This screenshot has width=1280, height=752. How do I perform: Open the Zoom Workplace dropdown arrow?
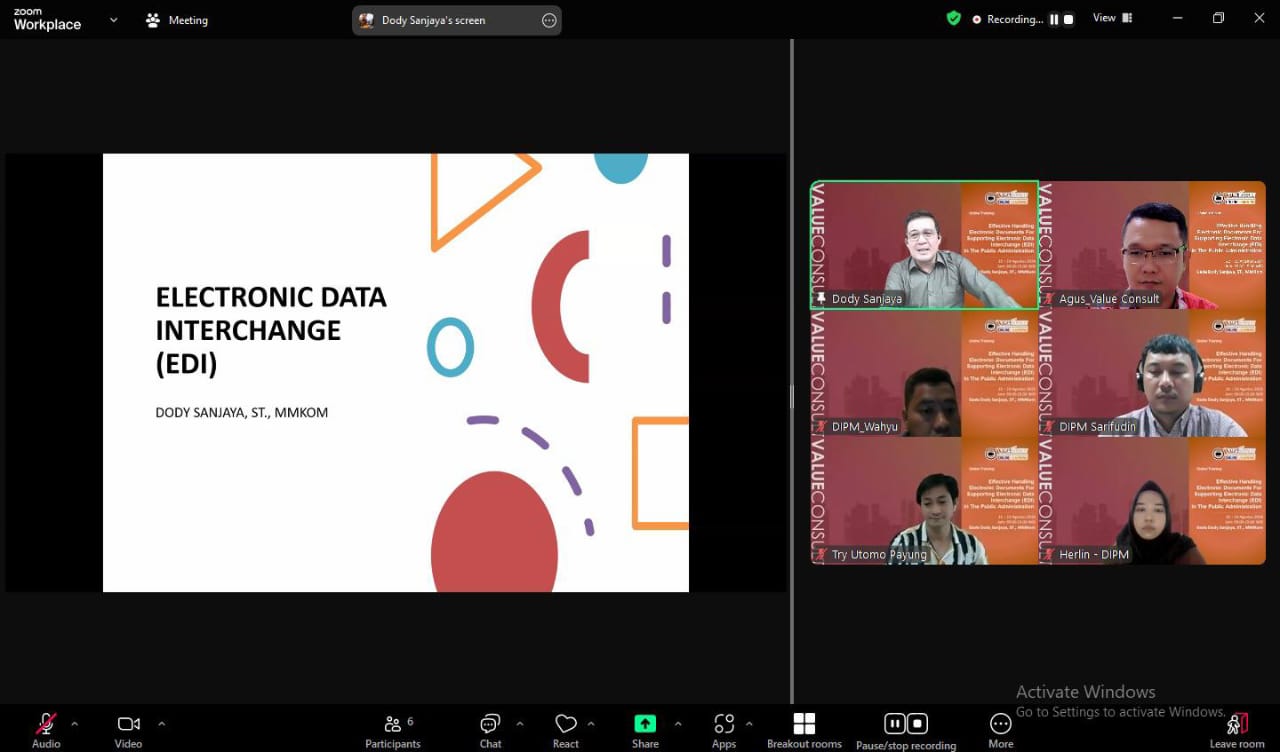click(113, 20)
